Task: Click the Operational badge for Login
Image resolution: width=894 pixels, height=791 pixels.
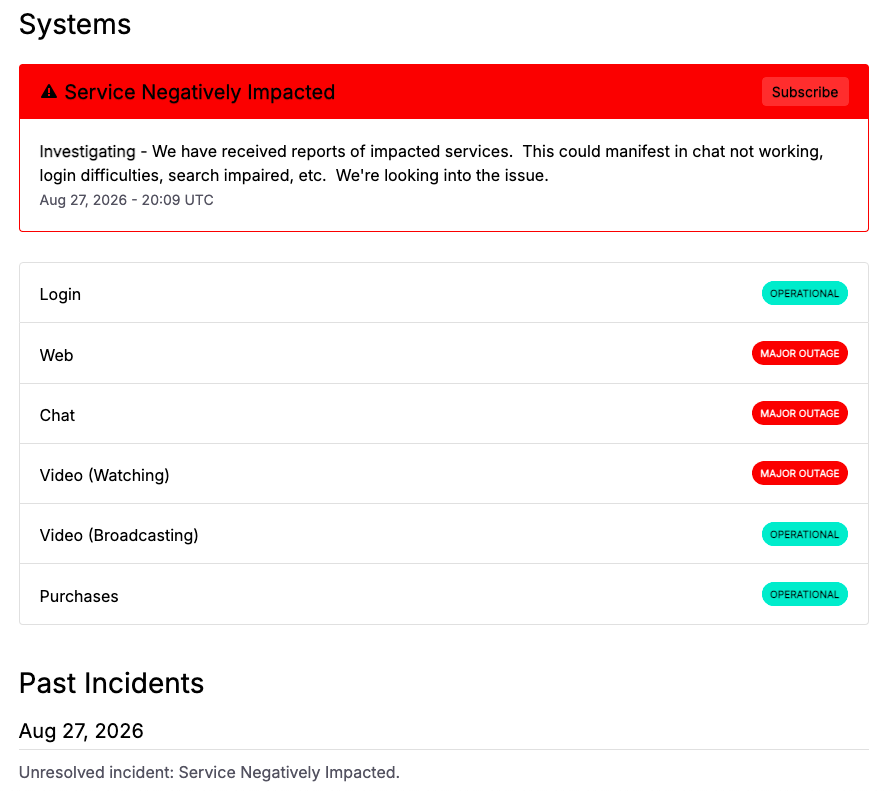Action: 804,293
